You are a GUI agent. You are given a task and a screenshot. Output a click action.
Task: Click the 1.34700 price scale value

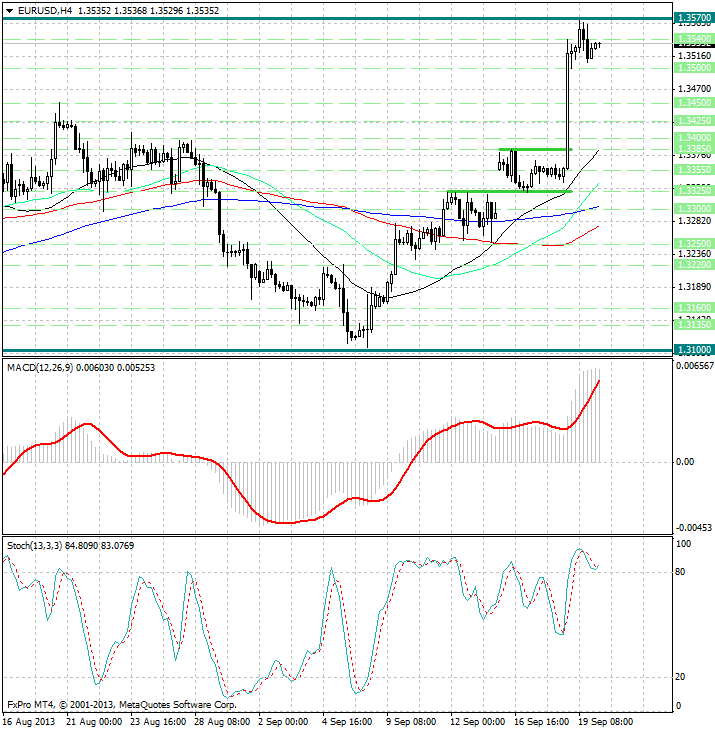(695, 88)
